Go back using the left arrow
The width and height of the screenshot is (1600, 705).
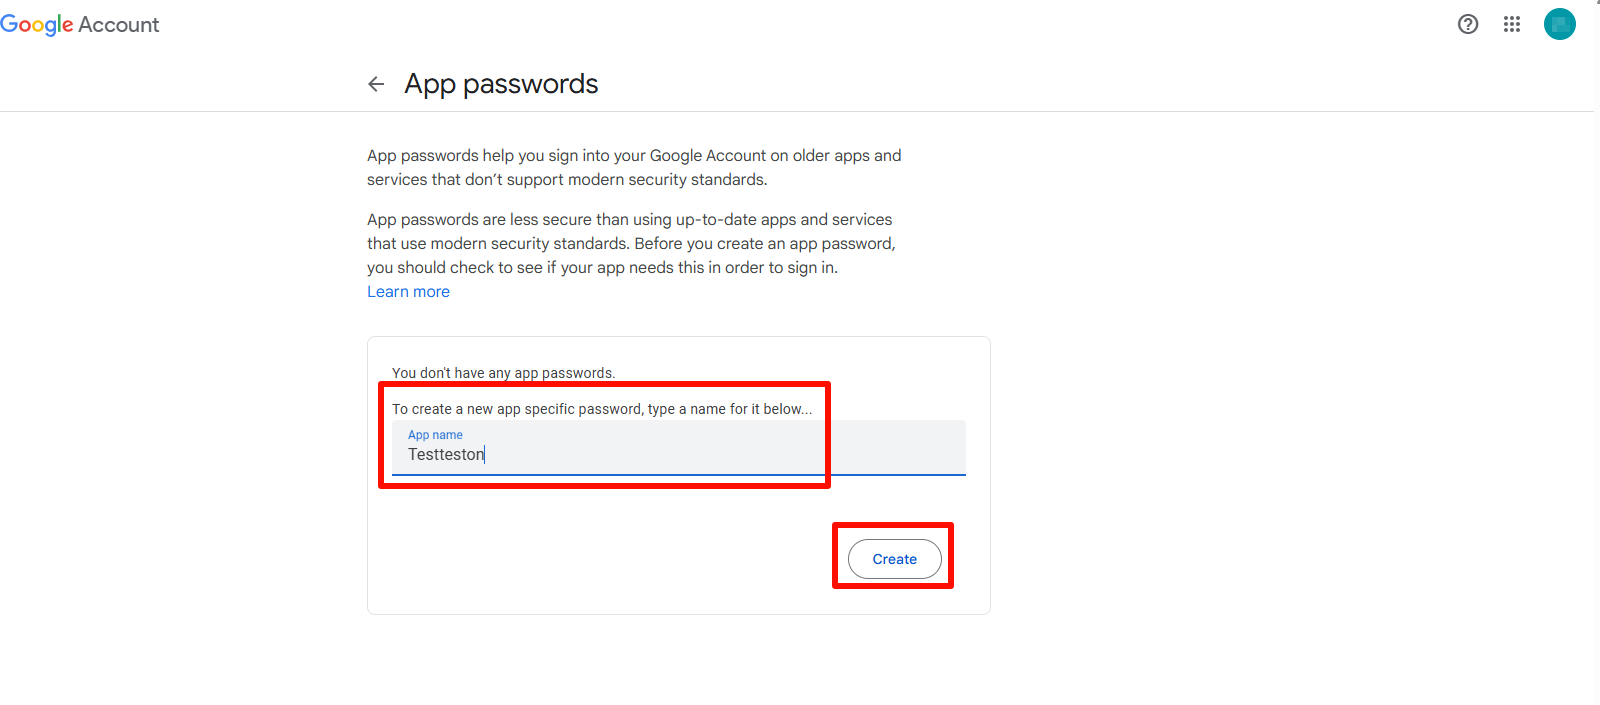tap(376, 84)
